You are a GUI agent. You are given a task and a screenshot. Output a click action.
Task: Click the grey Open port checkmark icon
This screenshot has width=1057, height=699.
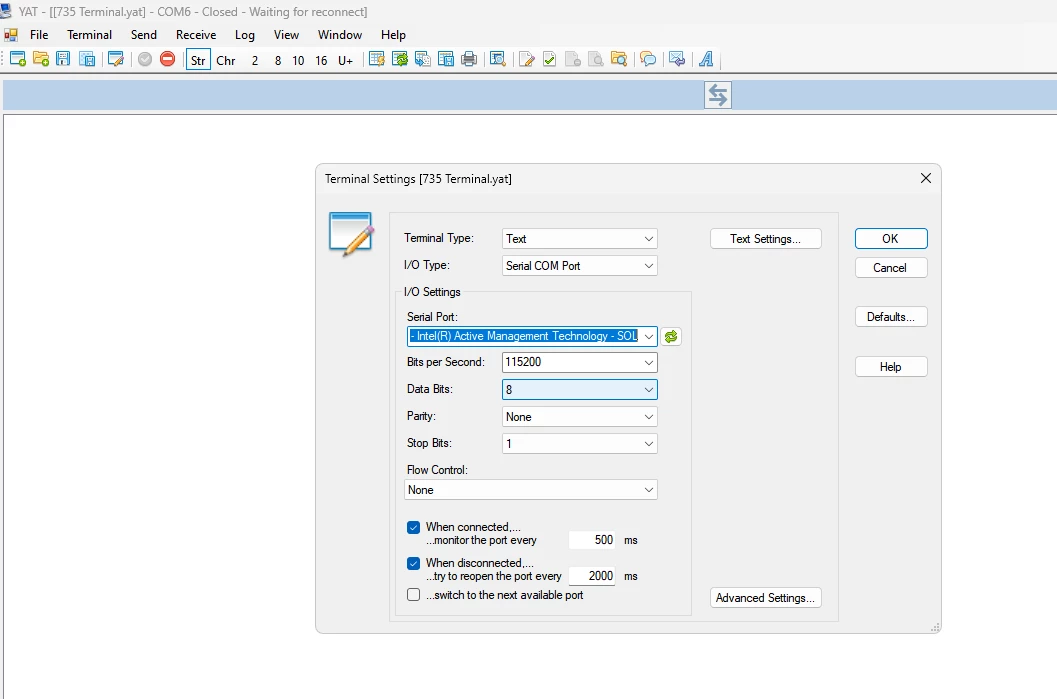pyautogui.click(x=145, y=59)
